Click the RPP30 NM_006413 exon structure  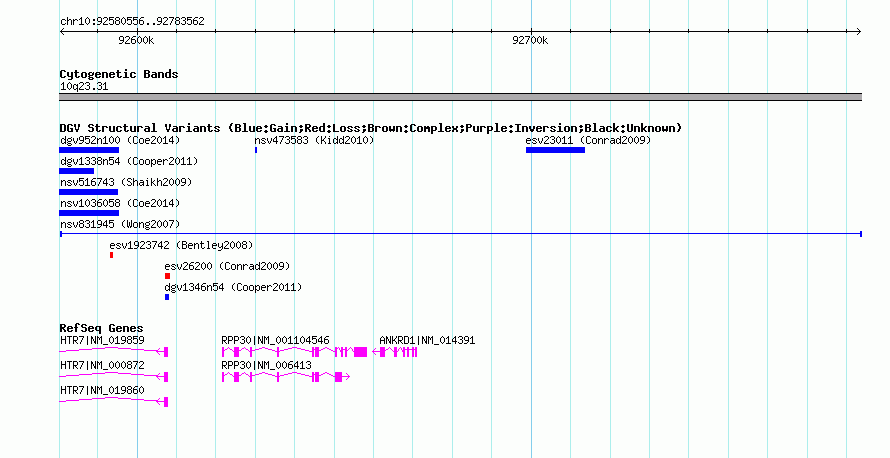tap(286, 377)
